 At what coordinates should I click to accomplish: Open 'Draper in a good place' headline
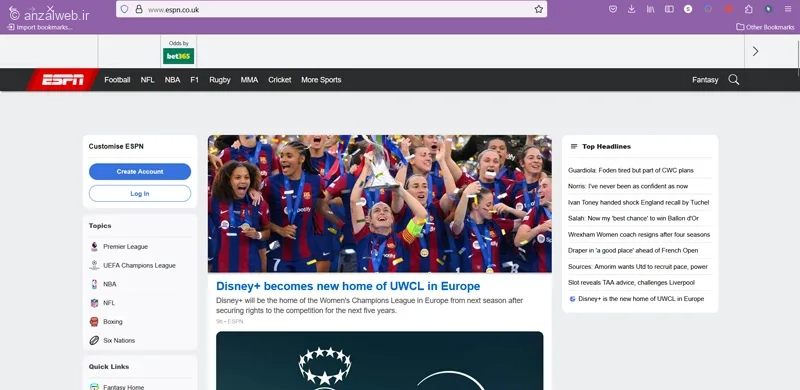[x=633, y=251]
